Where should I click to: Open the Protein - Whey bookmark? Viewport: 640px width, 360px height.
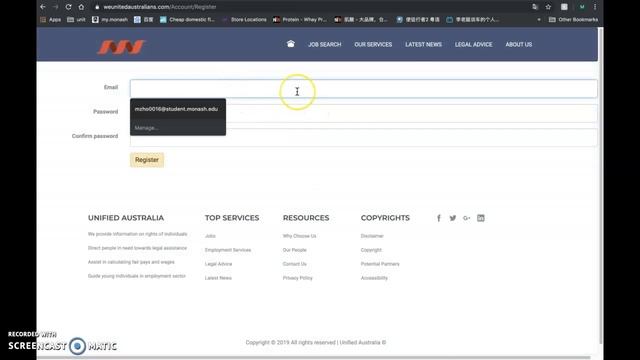(x=300, y=20)
